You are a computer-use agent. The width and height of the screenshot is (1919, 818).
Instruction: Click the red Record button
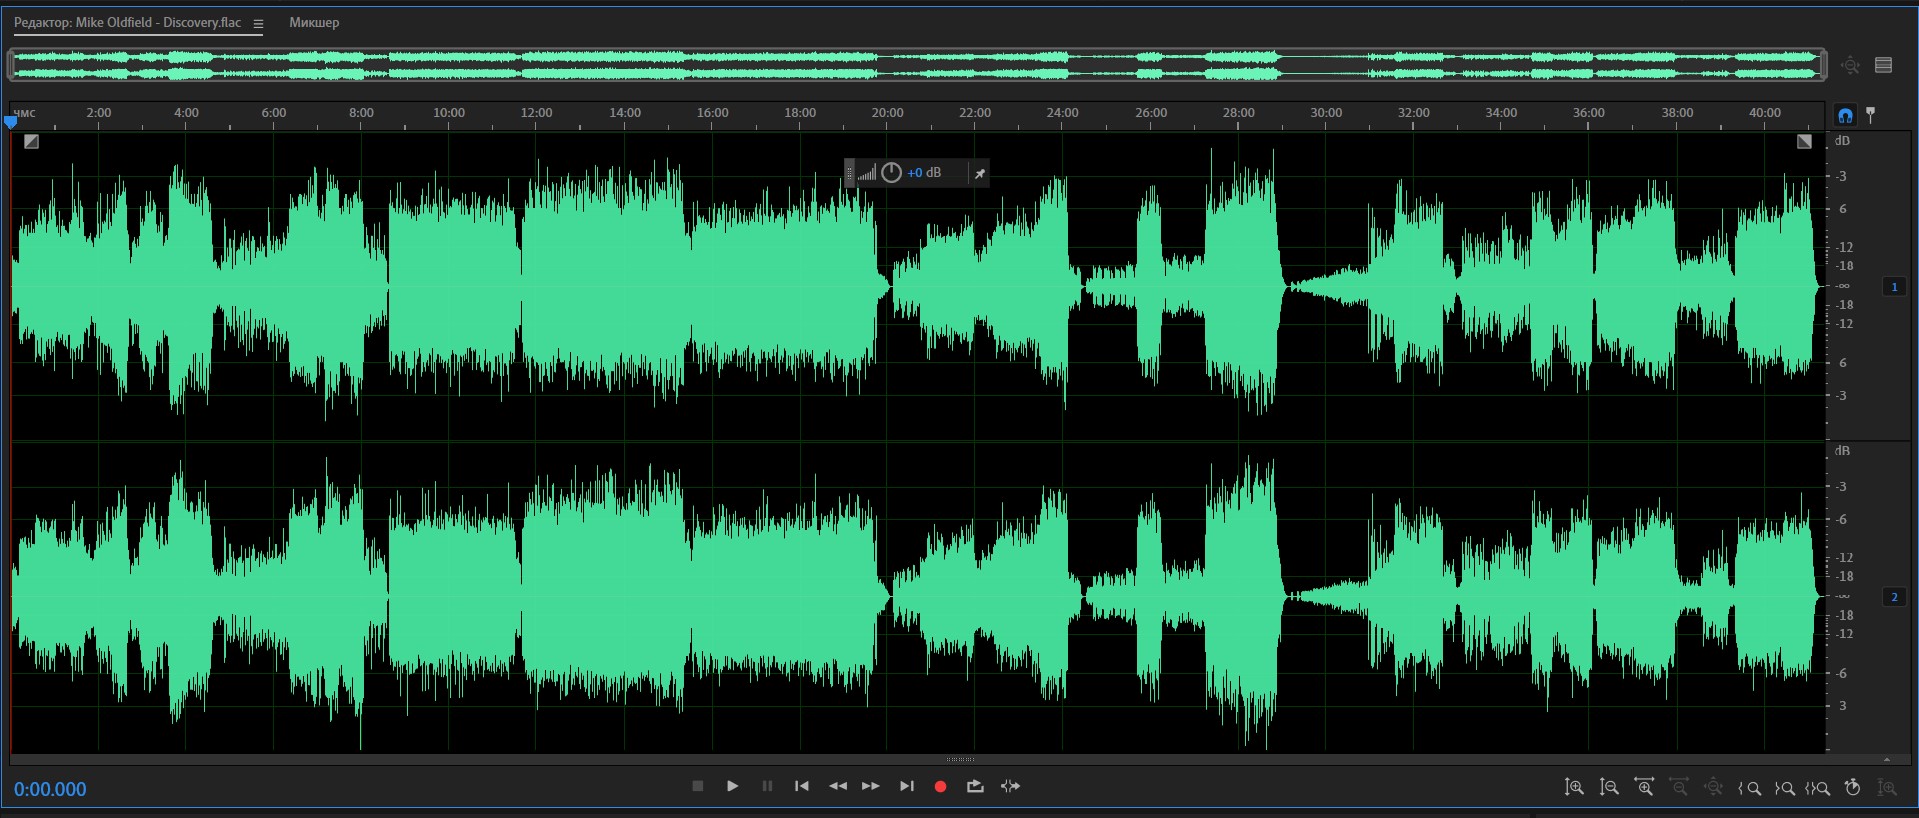click(940, 787)
